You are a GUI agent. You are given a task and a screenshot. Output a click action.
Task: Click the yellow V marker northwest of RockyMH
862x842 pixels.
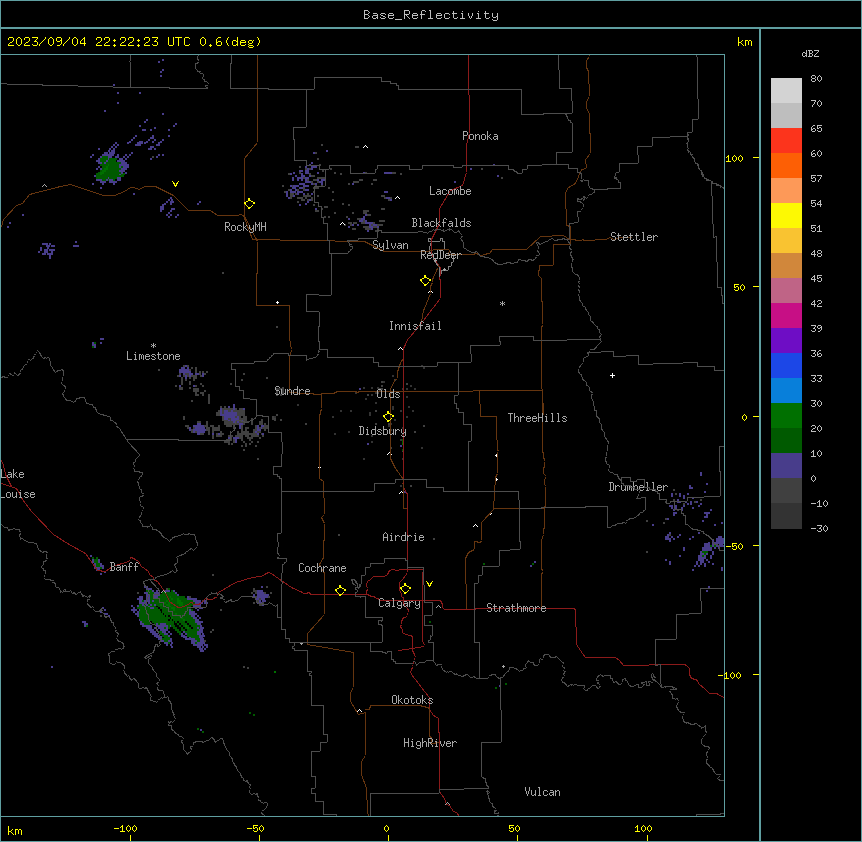tap(175, 184)
